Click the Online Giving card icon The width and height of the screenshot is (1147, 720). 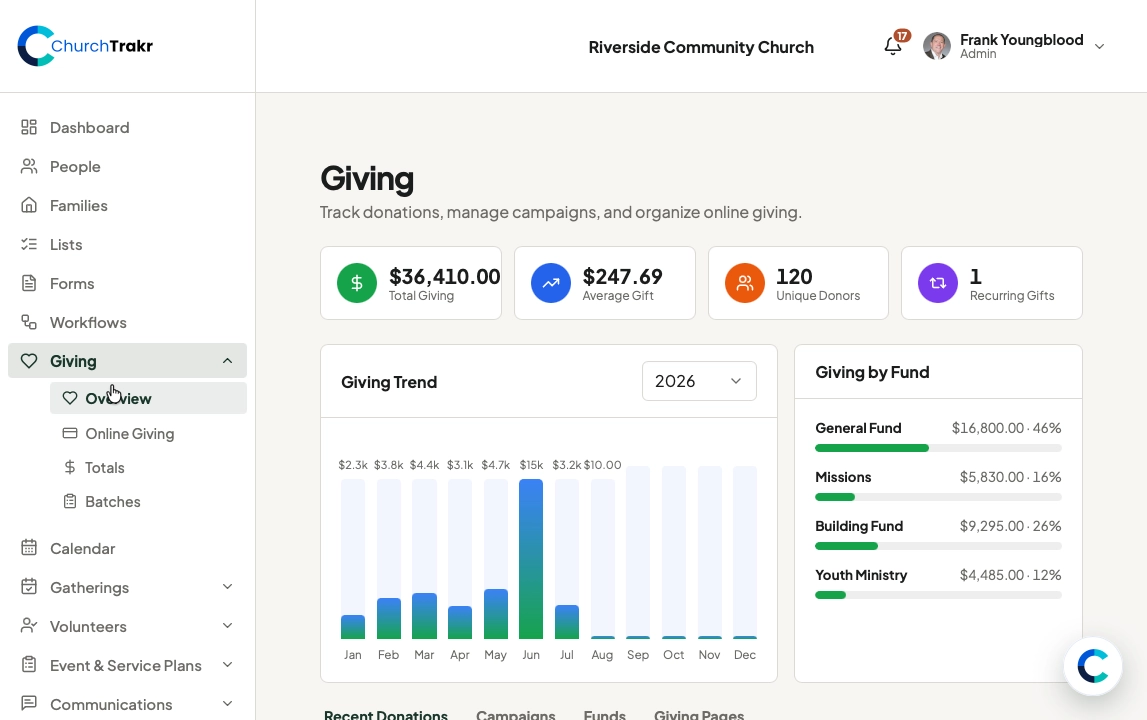pyautogui.click(x=69, y=433)
